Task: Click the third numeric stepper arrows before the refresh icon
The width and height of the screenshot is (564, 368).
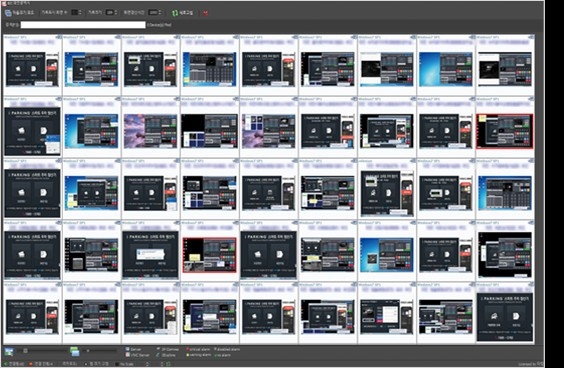Action: [x=160, y=13]
